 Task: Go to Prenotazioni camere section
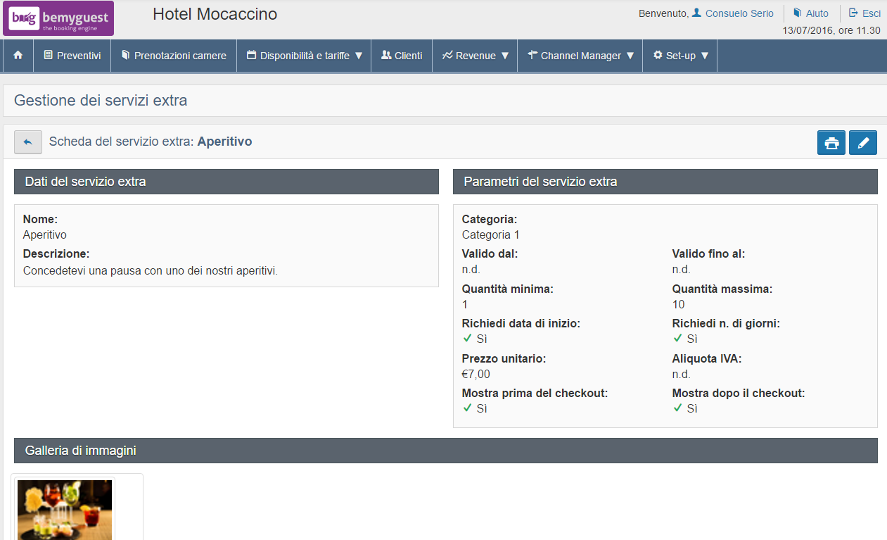click(173, 56)
